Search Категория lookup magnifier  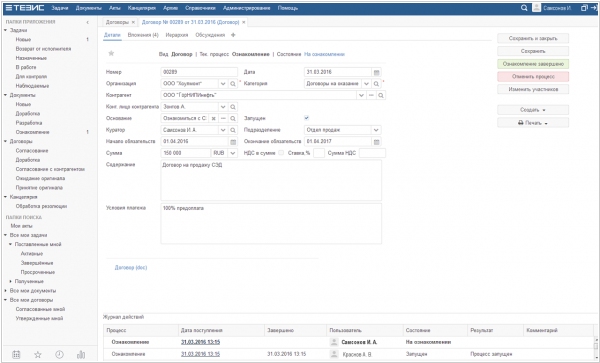[376, 84]
